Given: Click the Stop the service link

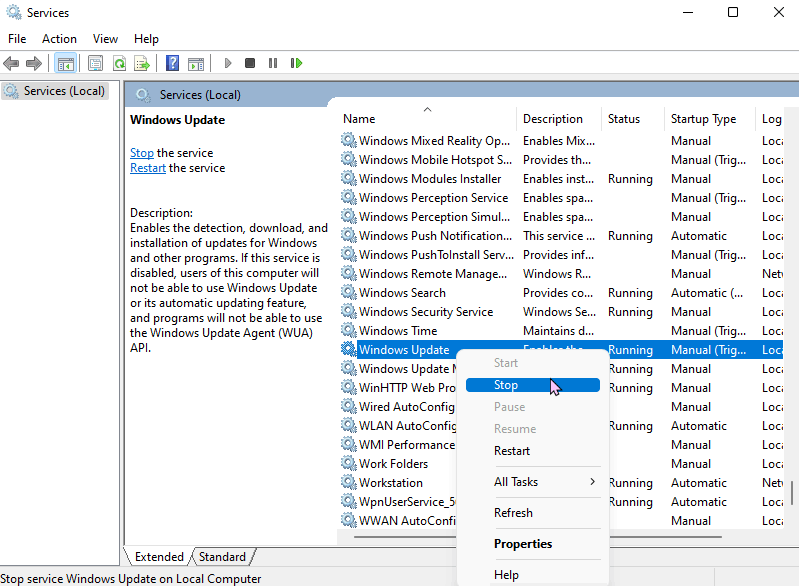Looking at the screenshot, I should point(142,153).
